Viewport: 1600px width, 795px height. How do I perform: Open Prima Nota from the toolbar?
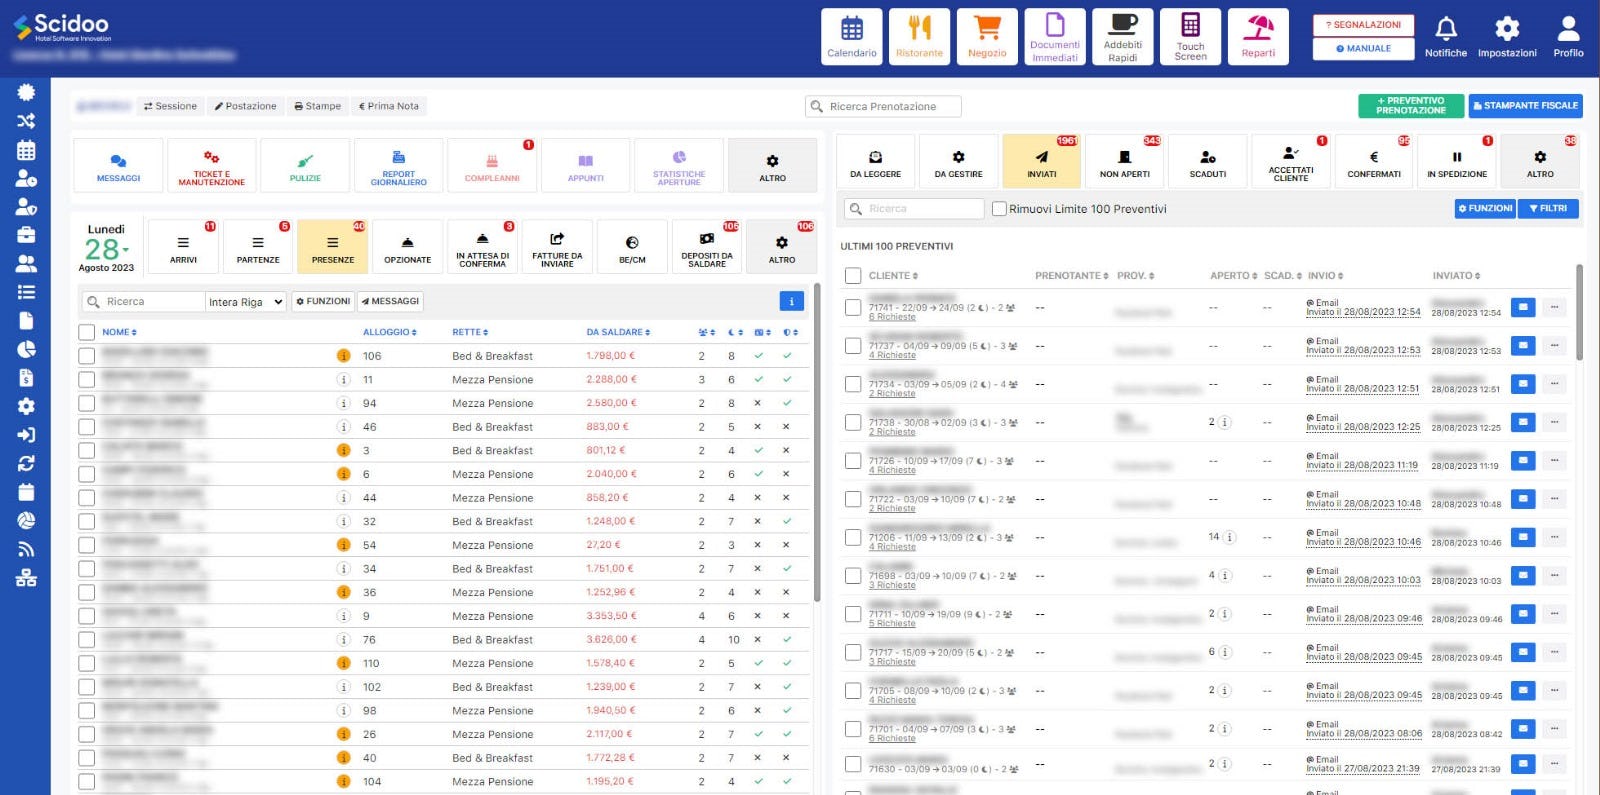click(x=389, y=106)
